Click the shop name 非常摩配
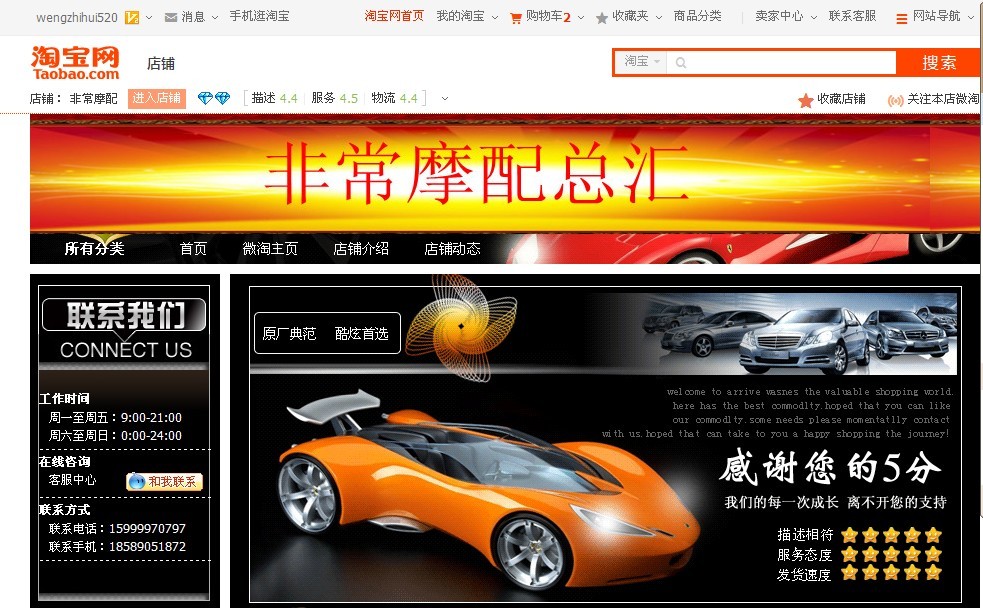 point(93,98)
